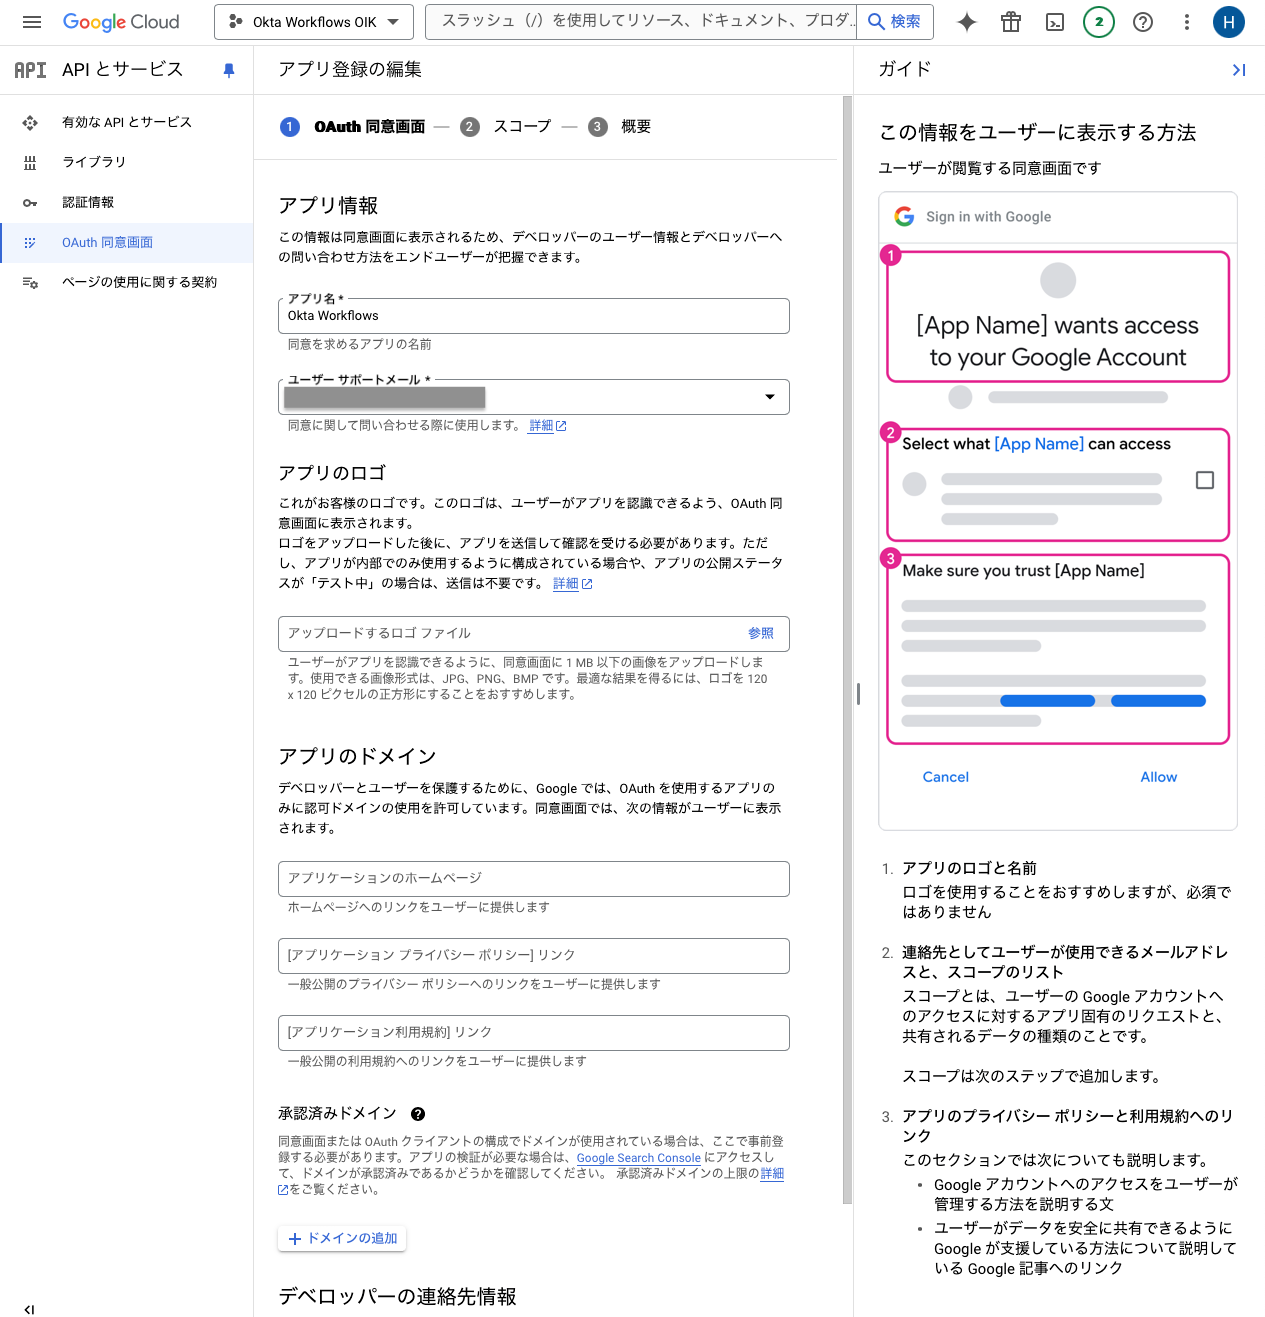Open the help question mark icon
Screen dimensions: 1265x1317
coord(1143,22)
